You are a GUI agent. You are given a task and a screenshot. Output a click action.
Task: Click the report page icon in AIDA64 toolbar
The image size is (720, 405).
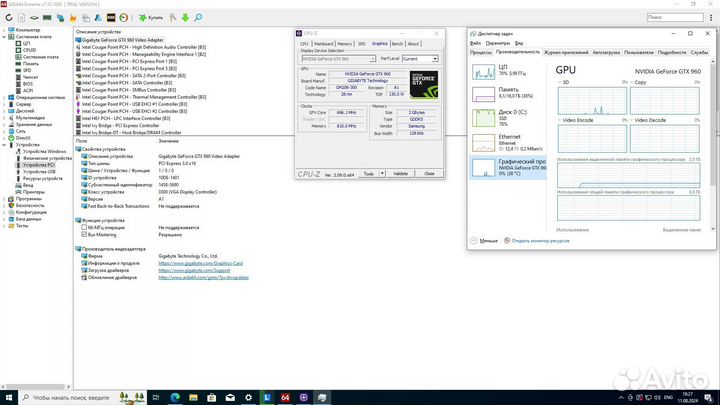(22, 17)
